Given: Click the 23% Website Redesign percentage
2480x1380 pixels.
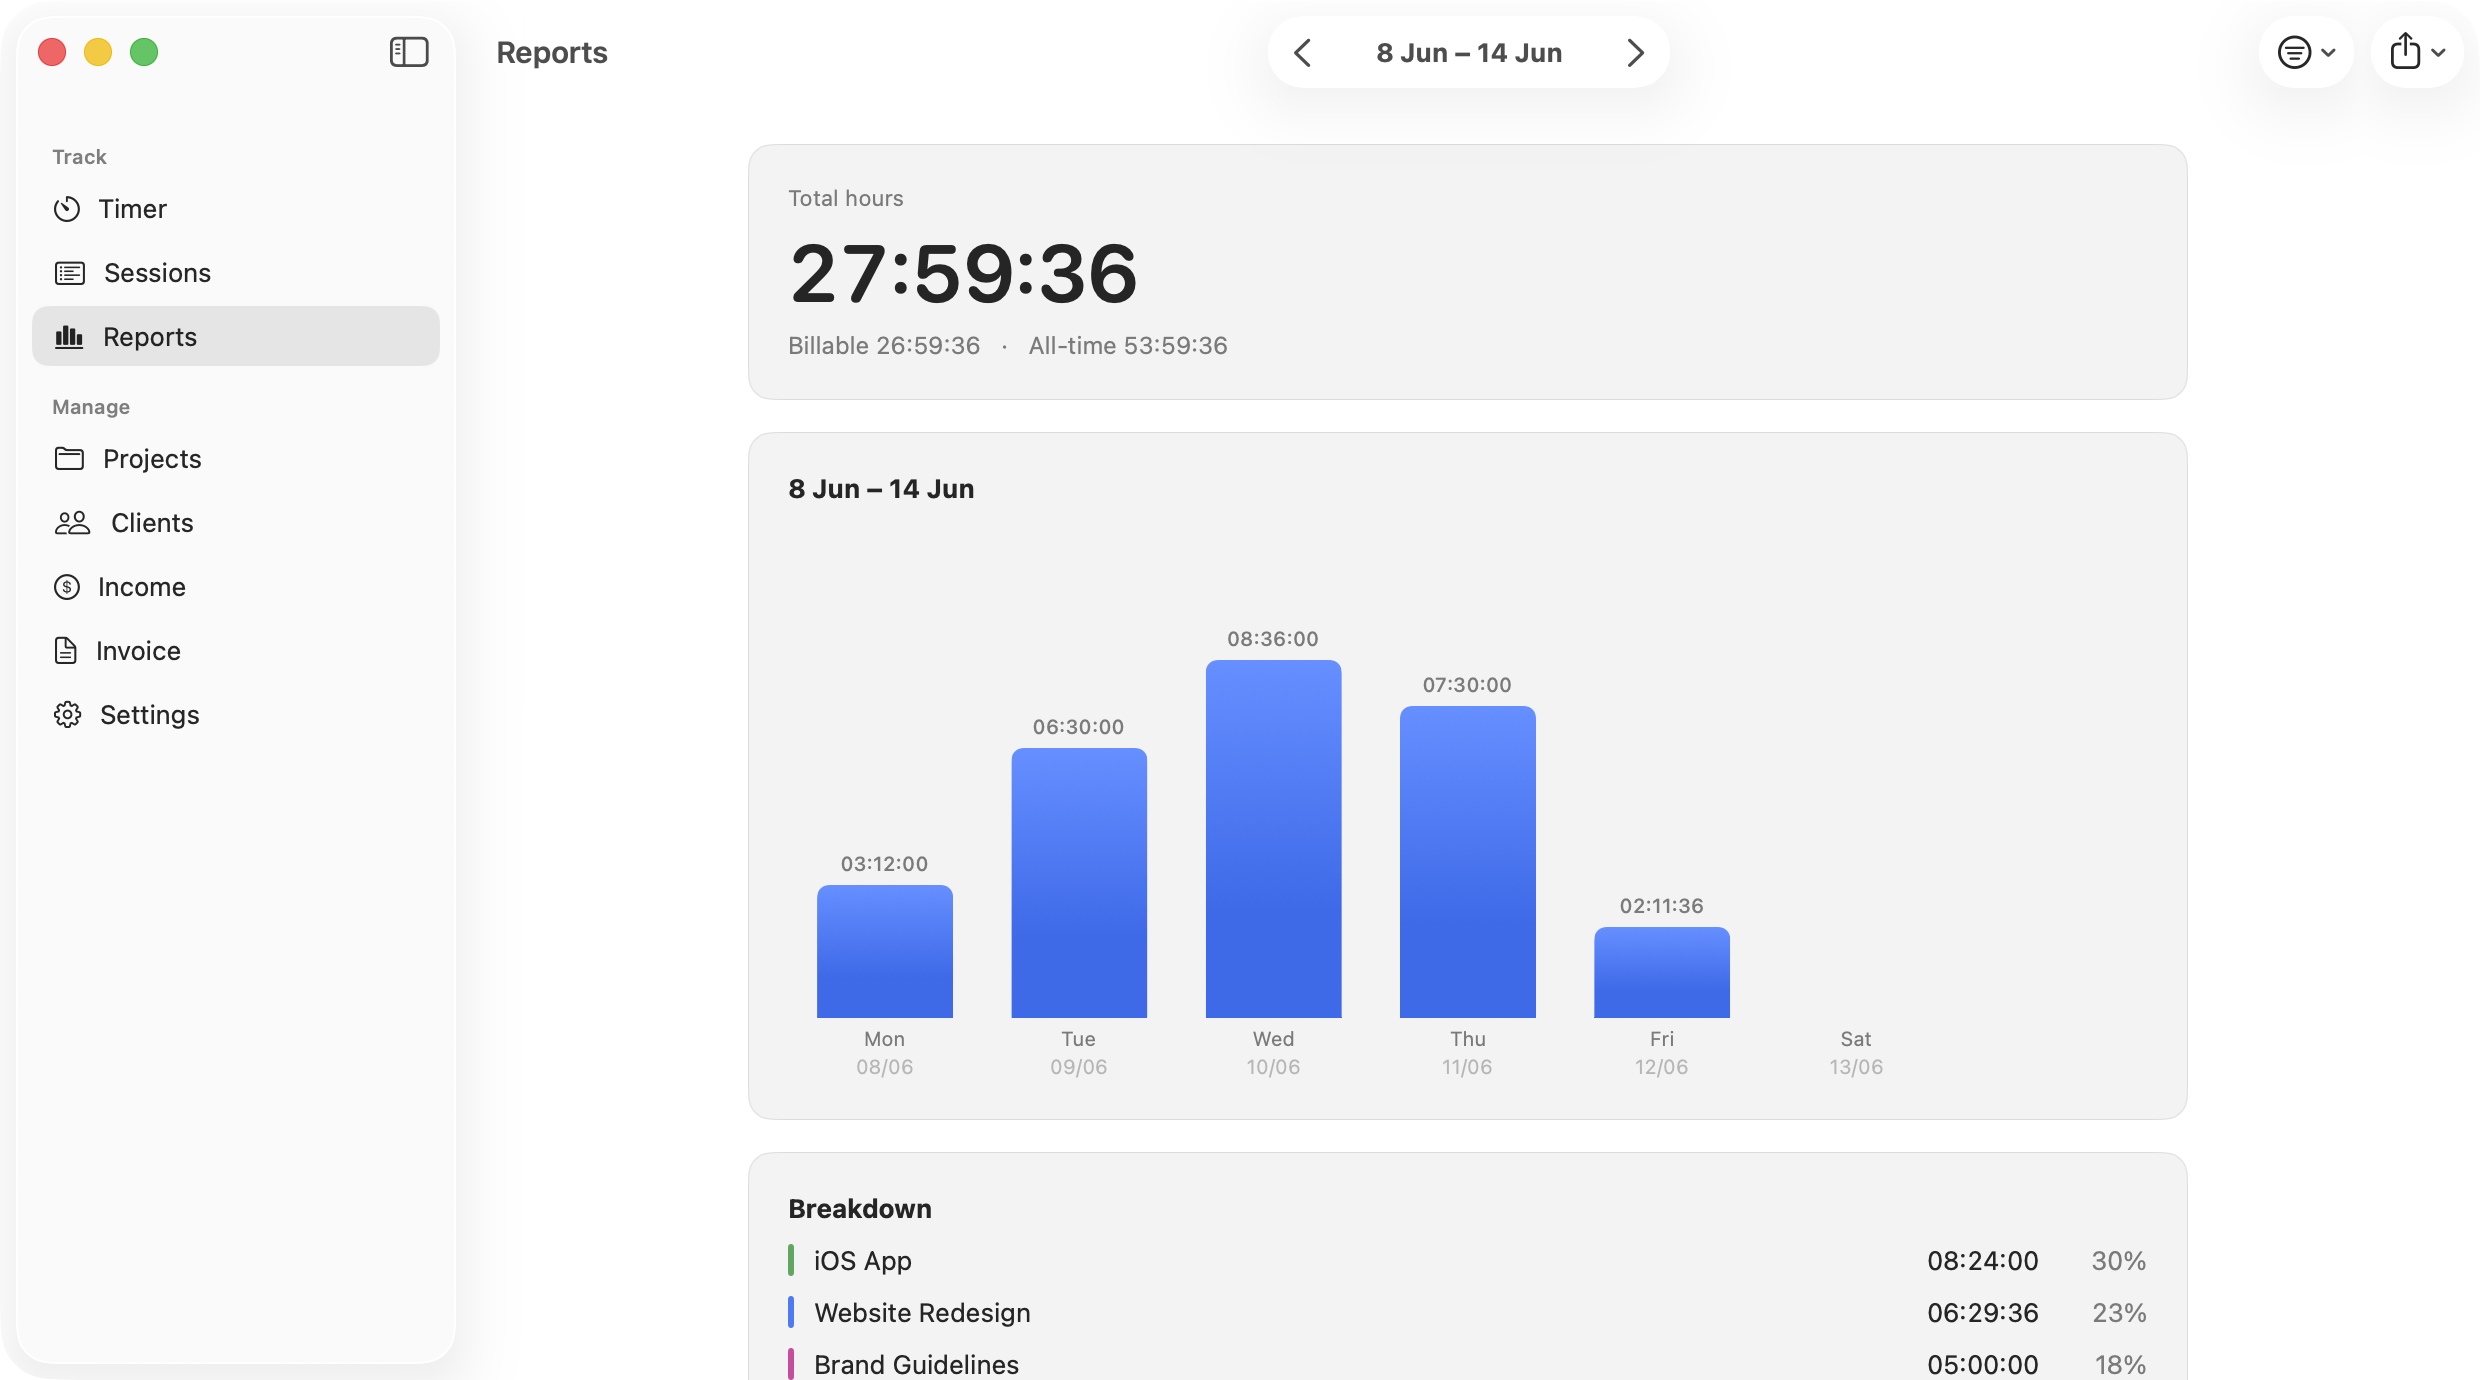Looking at the screenshot, I should point(2119,1313).
